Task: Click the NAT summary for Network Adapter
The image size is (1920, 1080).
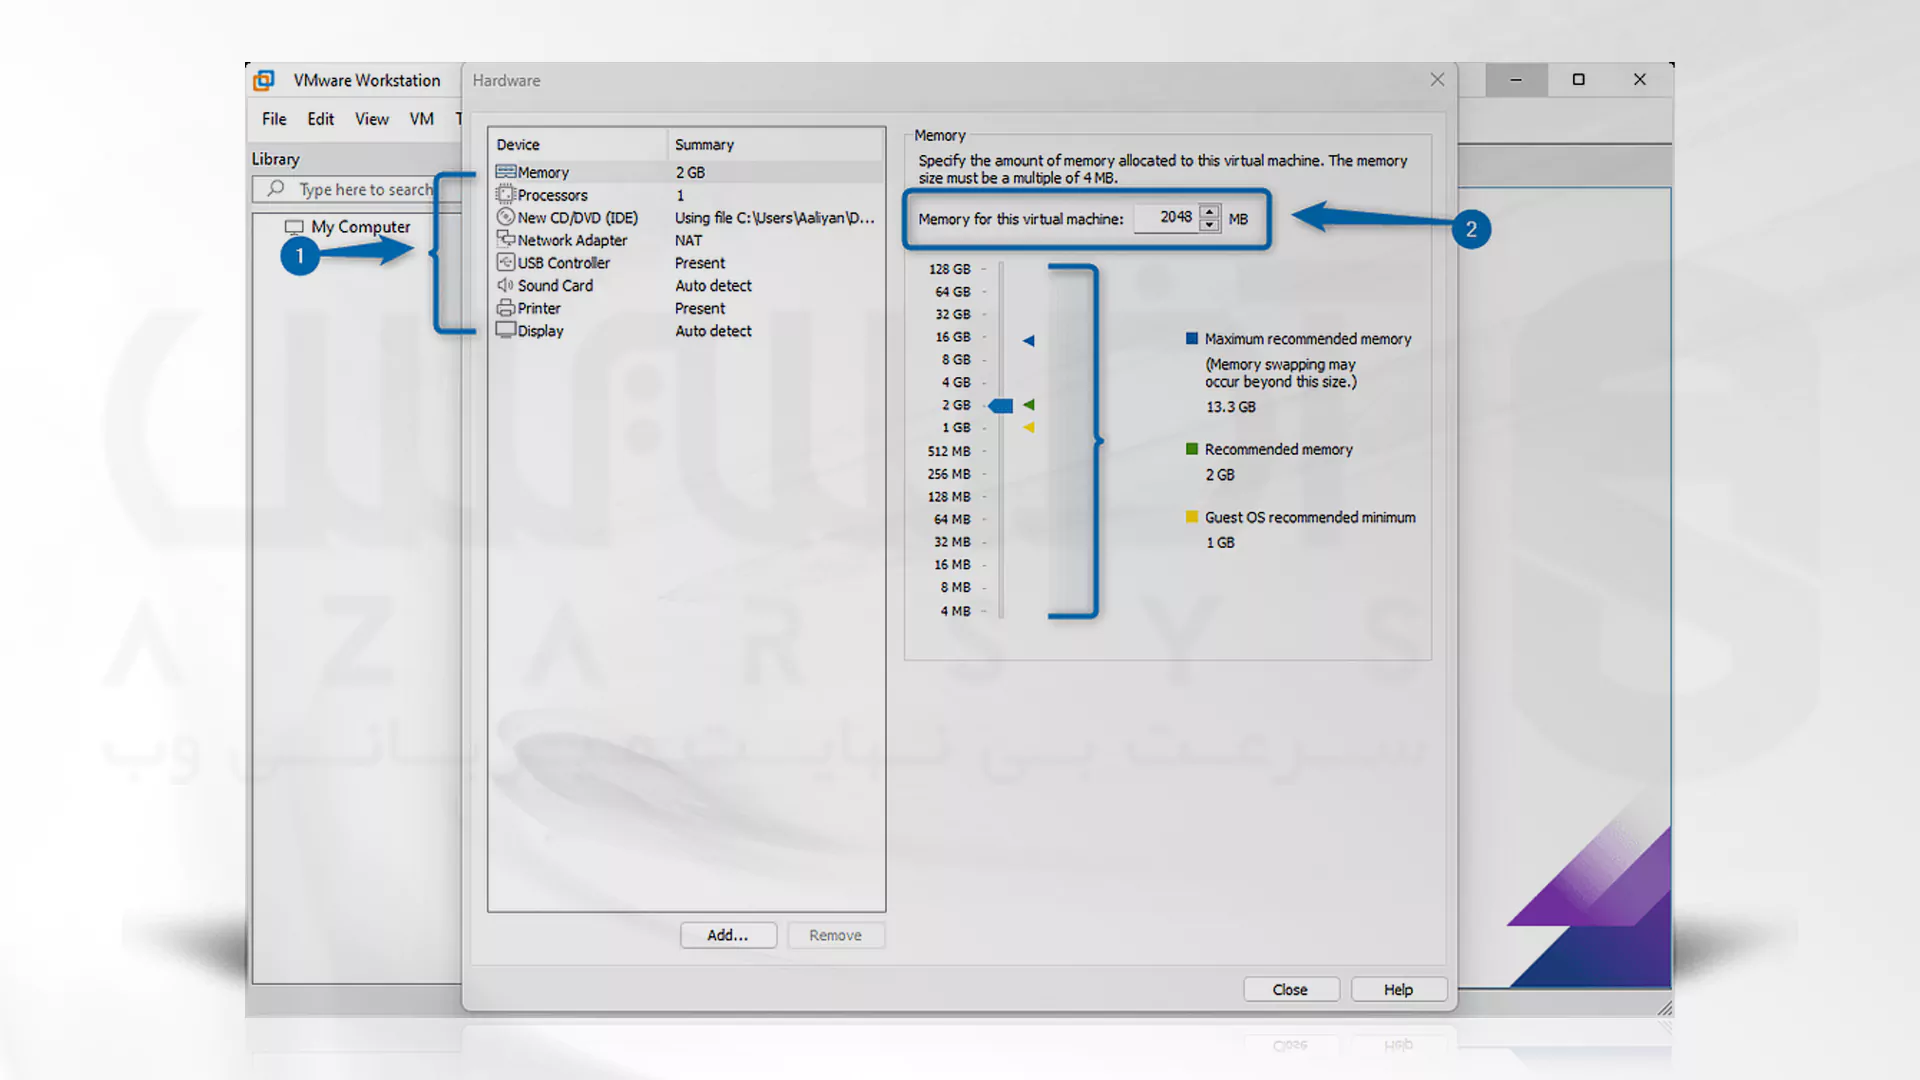Action: pos(689,240)
